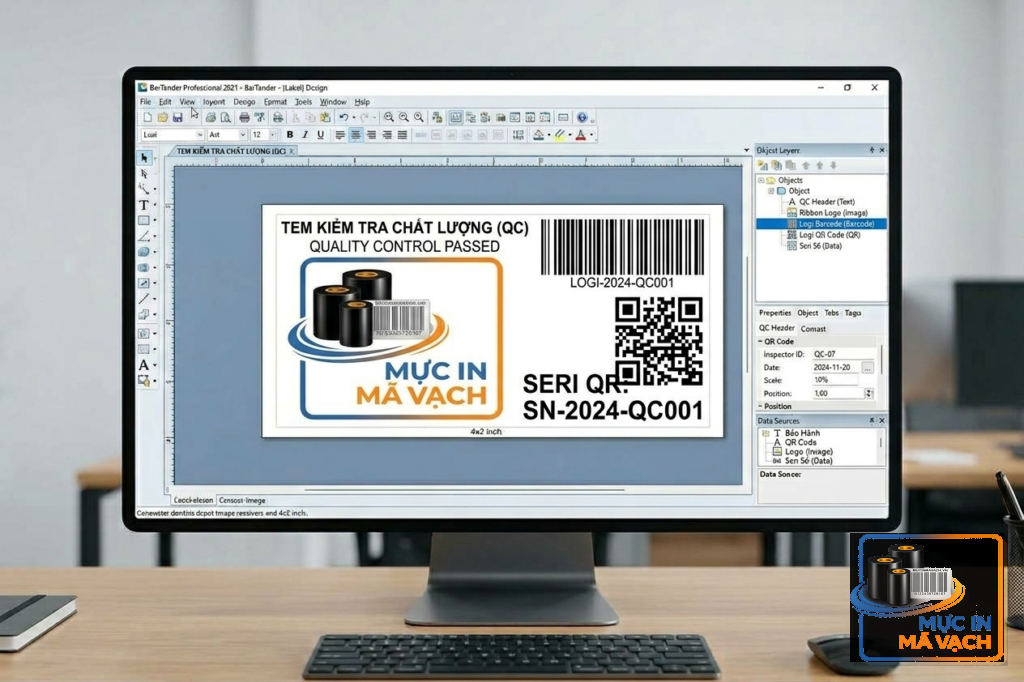Toggle Underline formatting
Viewport: 1024px width, 682px height.
(x=320, y=135)
